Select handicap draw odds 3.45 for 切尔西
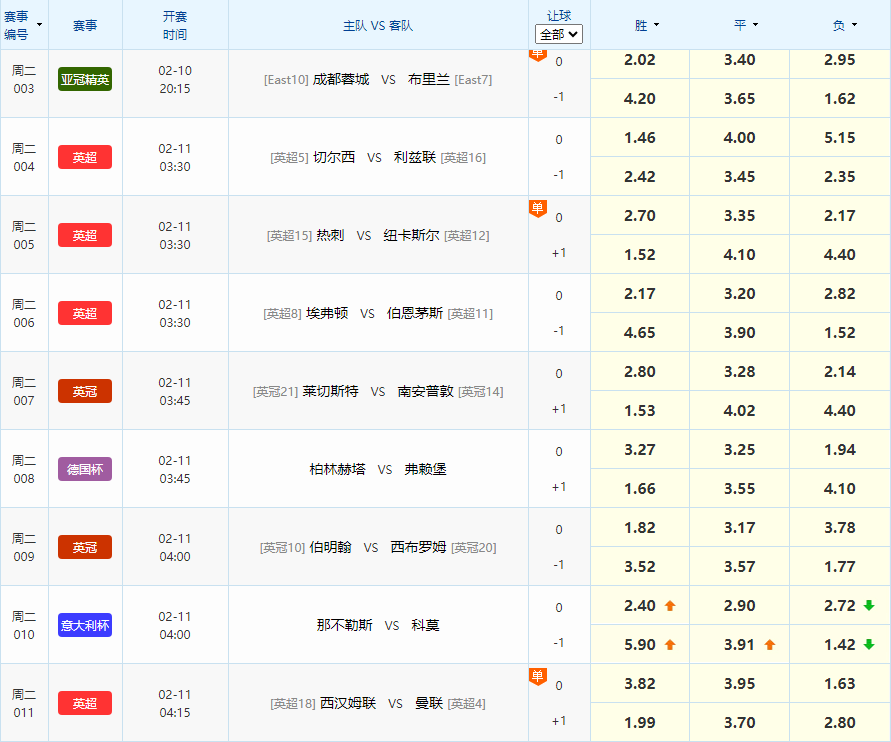The height and width of the screenshot is (742, 891). click(x=739, y=177)
